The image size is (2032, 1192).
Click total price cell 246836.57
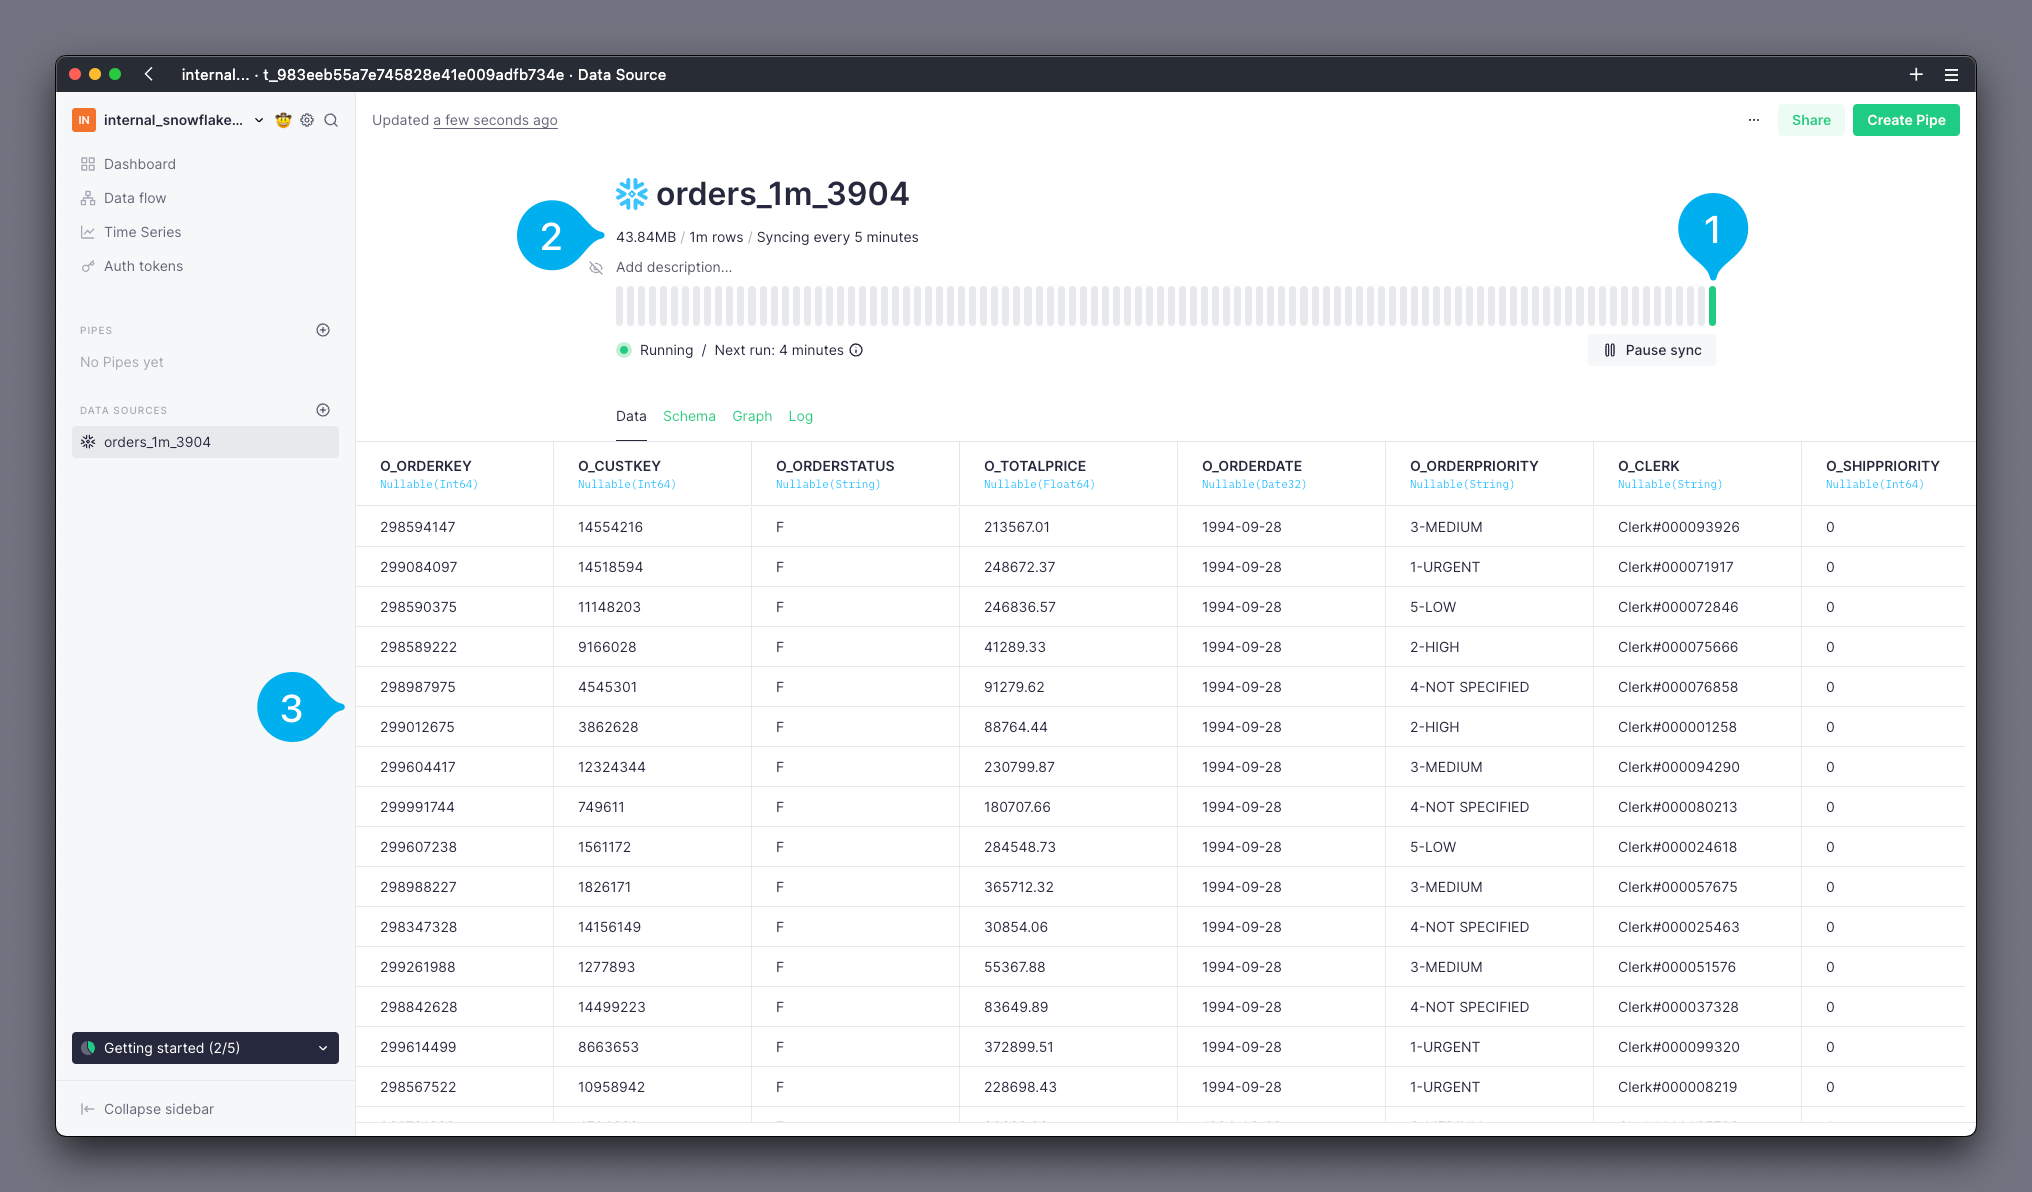[x=1068, y=607]
